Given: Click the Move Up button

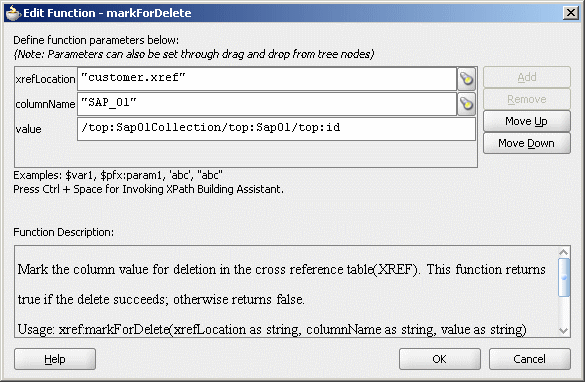Looking at the screenshot, I should [x=526, y=121].
